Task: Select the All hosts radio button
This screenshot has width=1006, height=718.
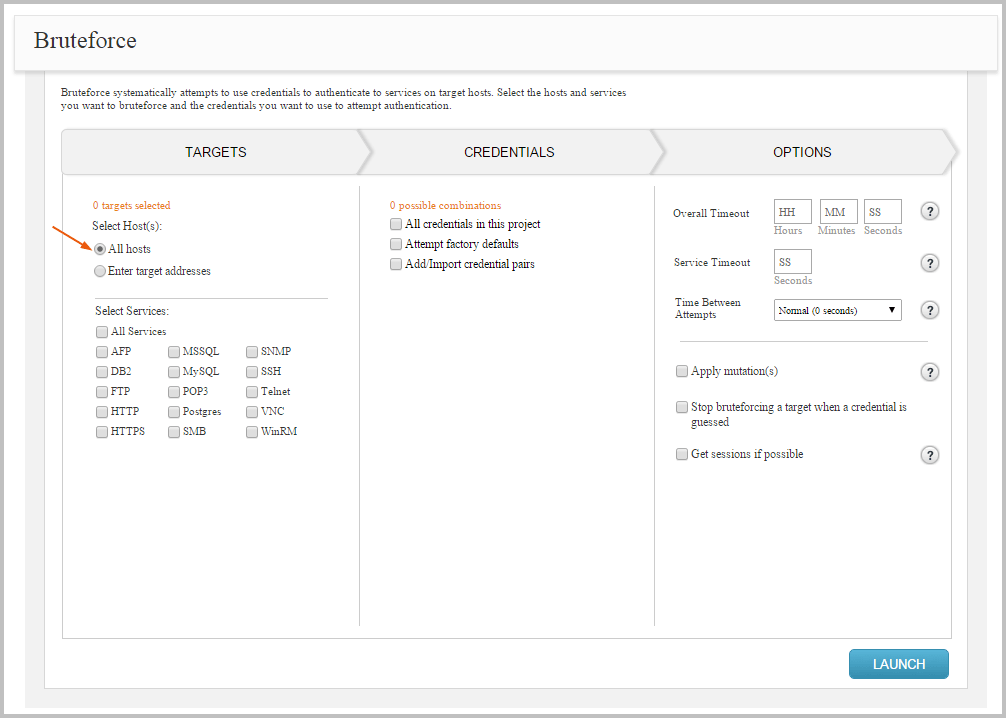Action: [100, 249]
